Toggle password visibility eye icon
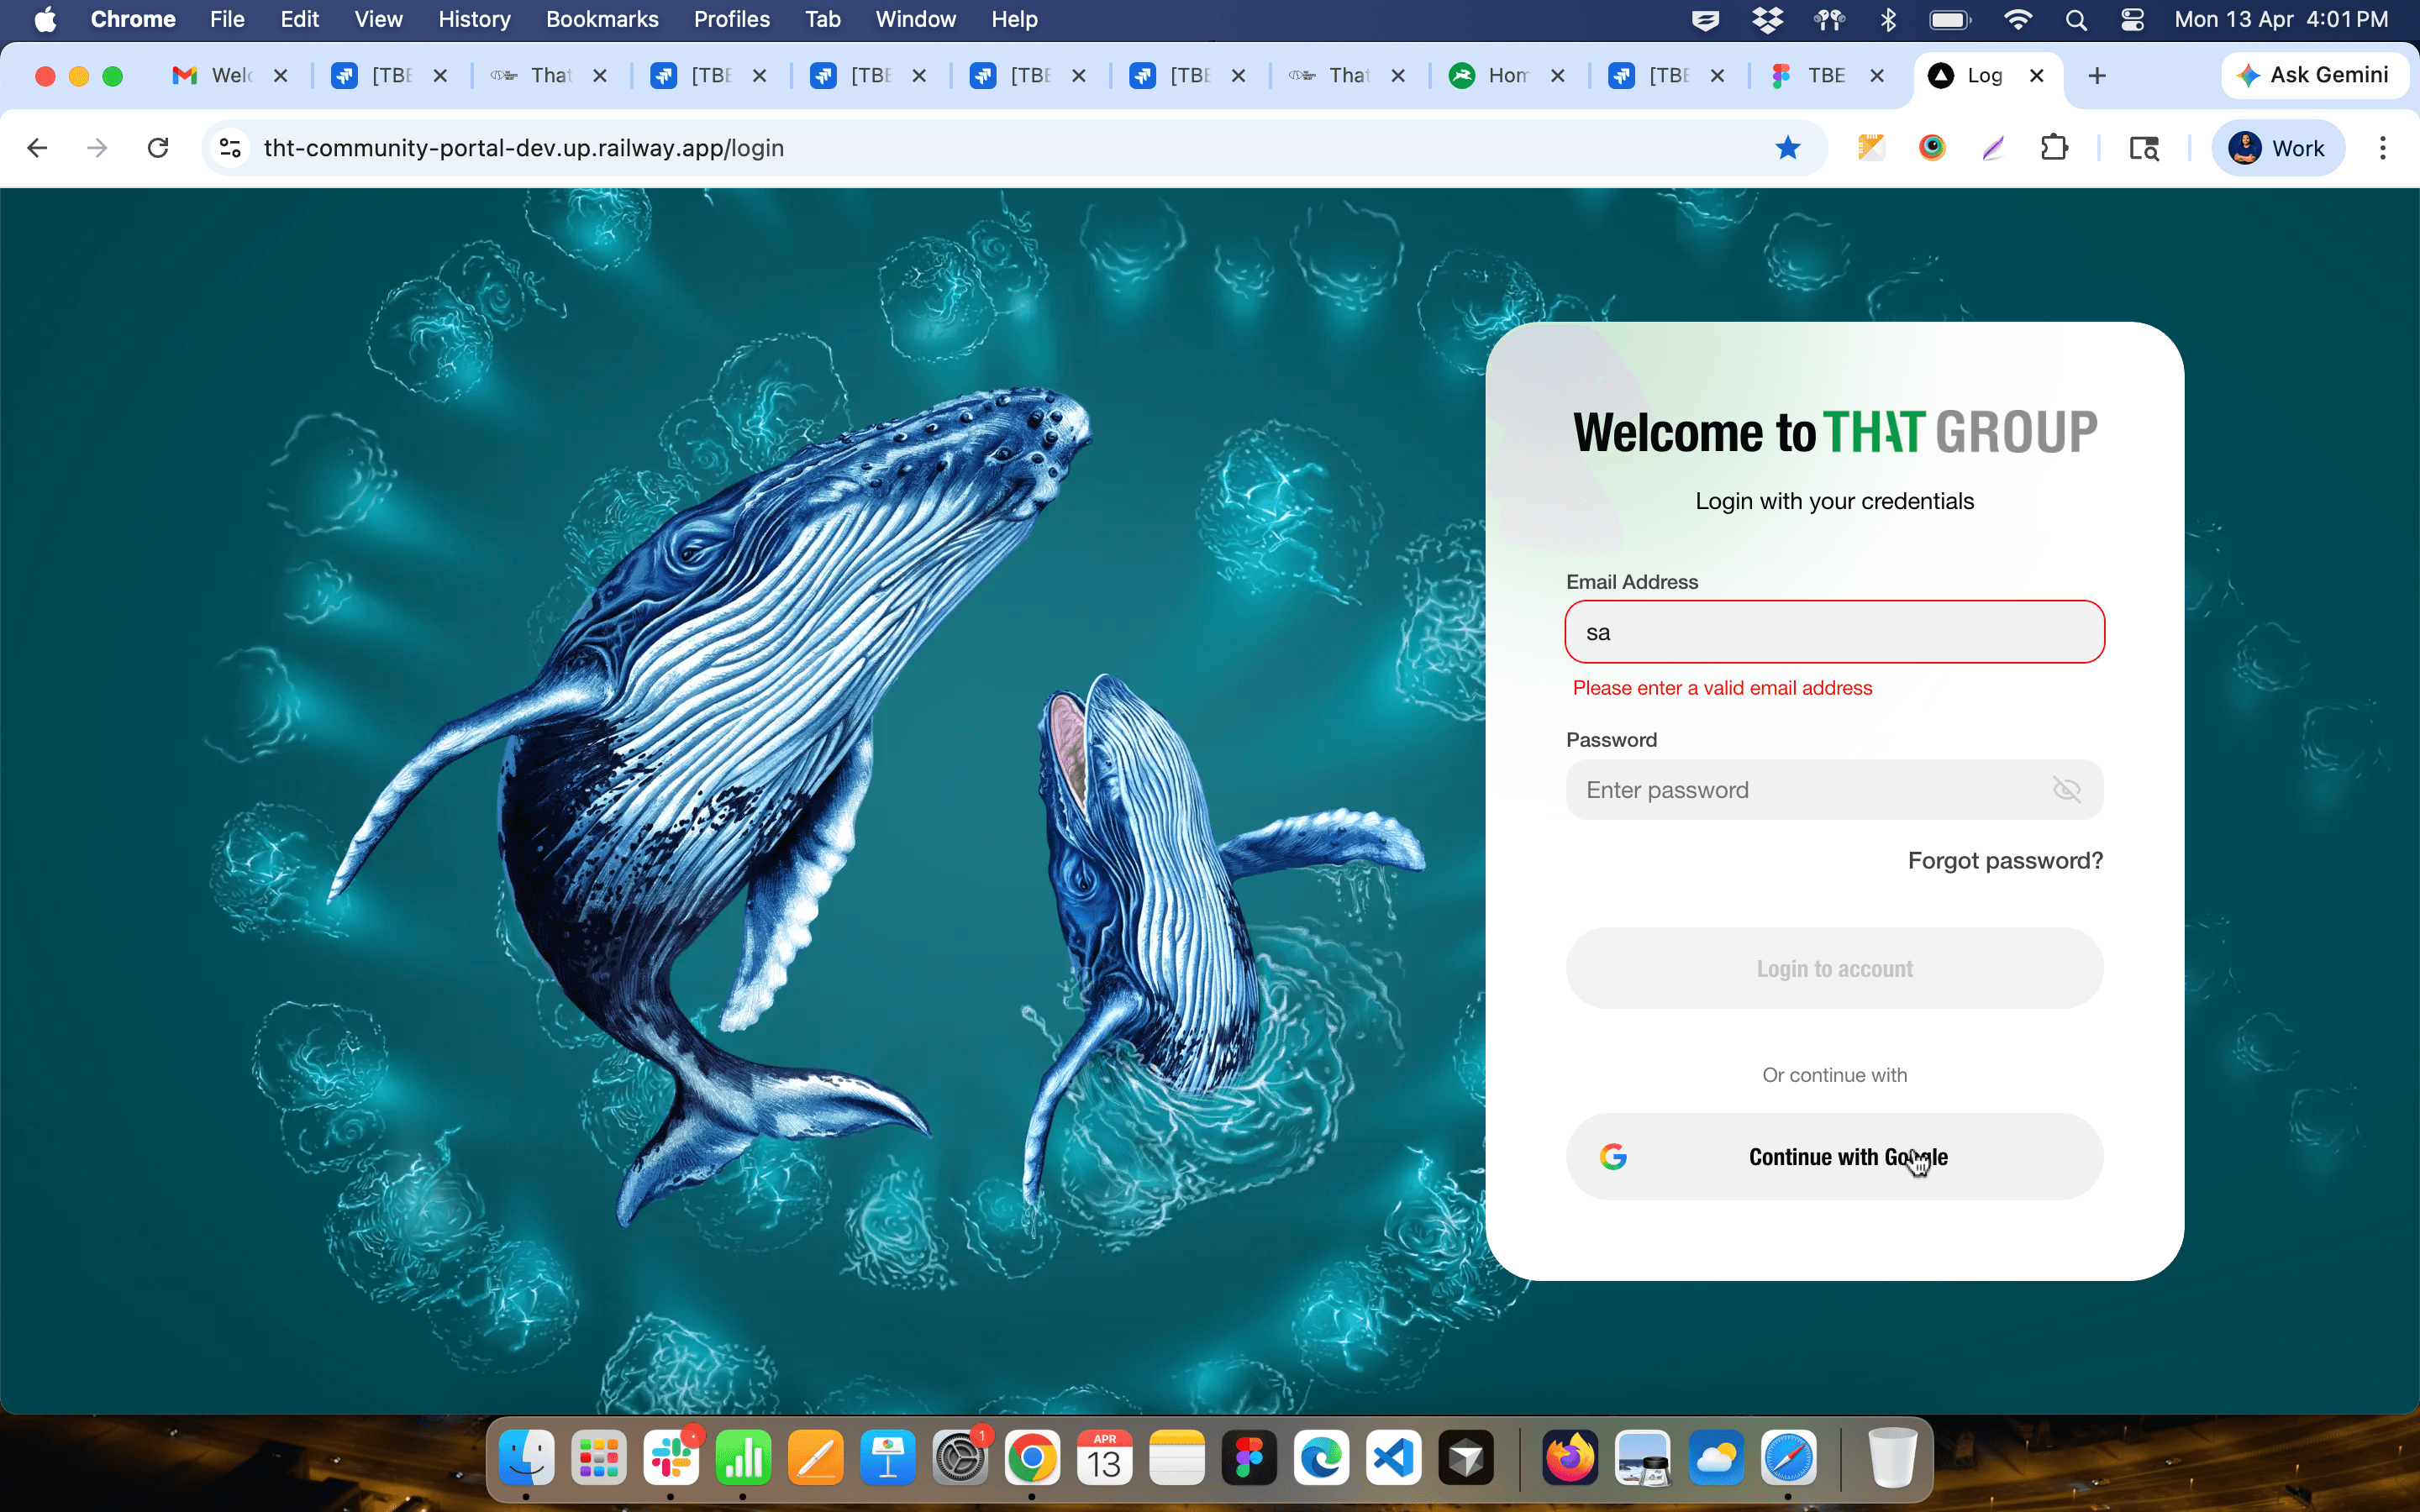Image resolution: width=2420 pixels, height=1512 pixels. click(x=2066, y=790)
